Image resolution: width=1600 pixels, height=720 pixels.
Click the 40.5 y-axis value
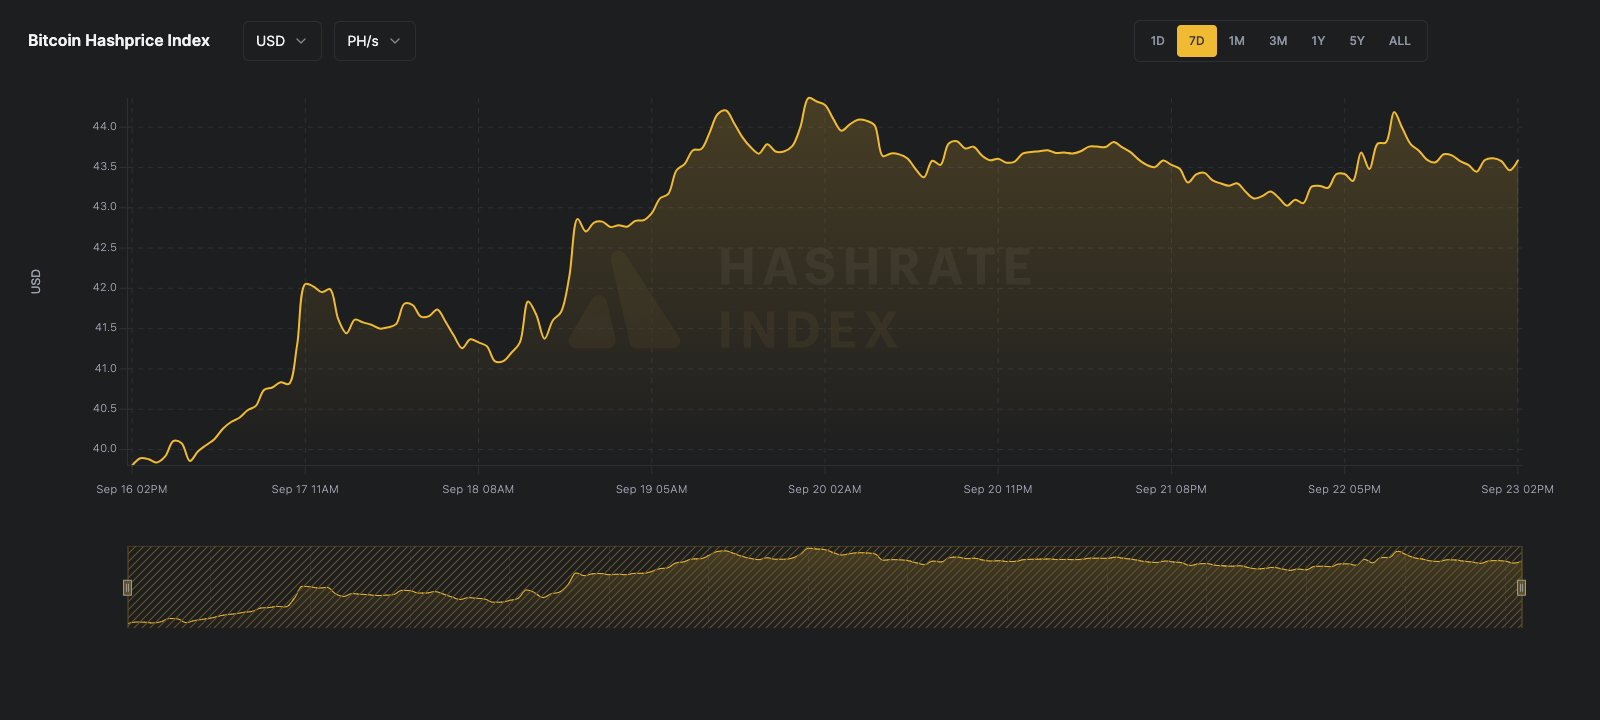point(105,409)
